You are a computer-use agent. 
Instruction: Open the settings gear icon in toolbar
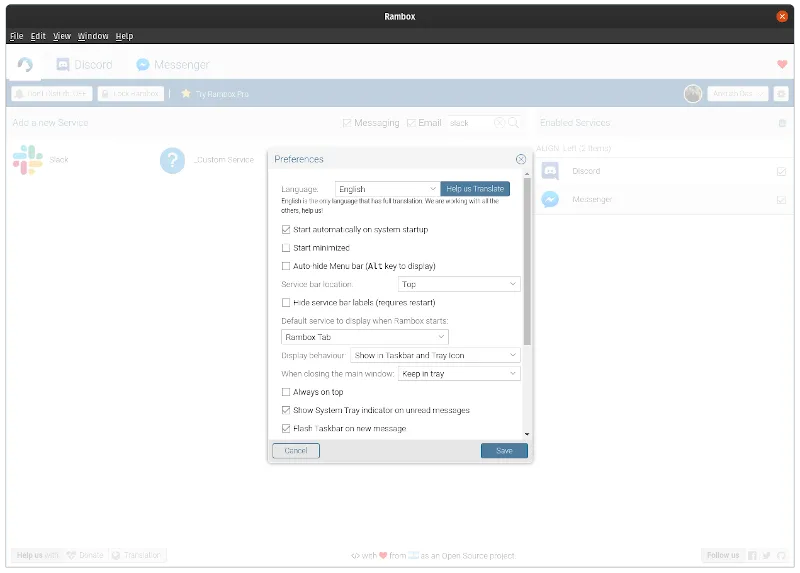coord(781,94)
